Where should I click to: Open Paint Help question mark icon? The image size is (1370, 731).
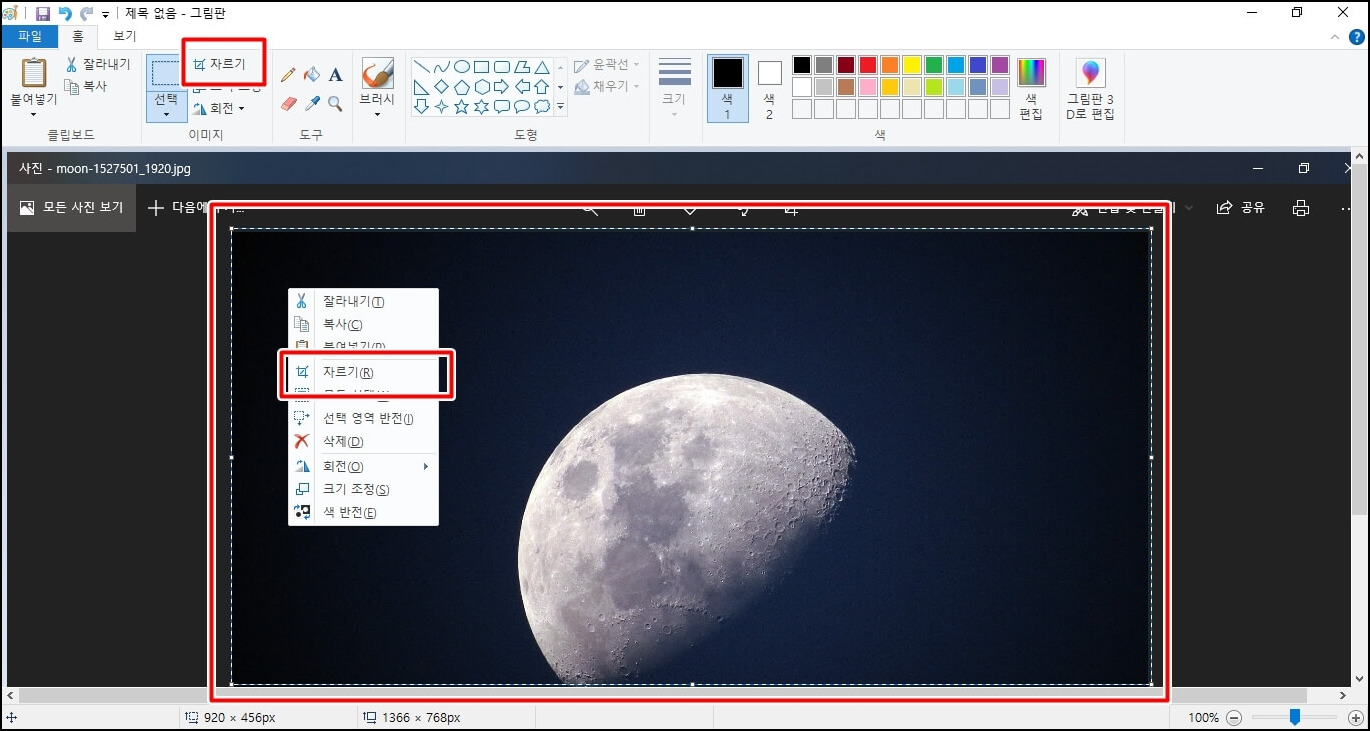click(1356, 37)
